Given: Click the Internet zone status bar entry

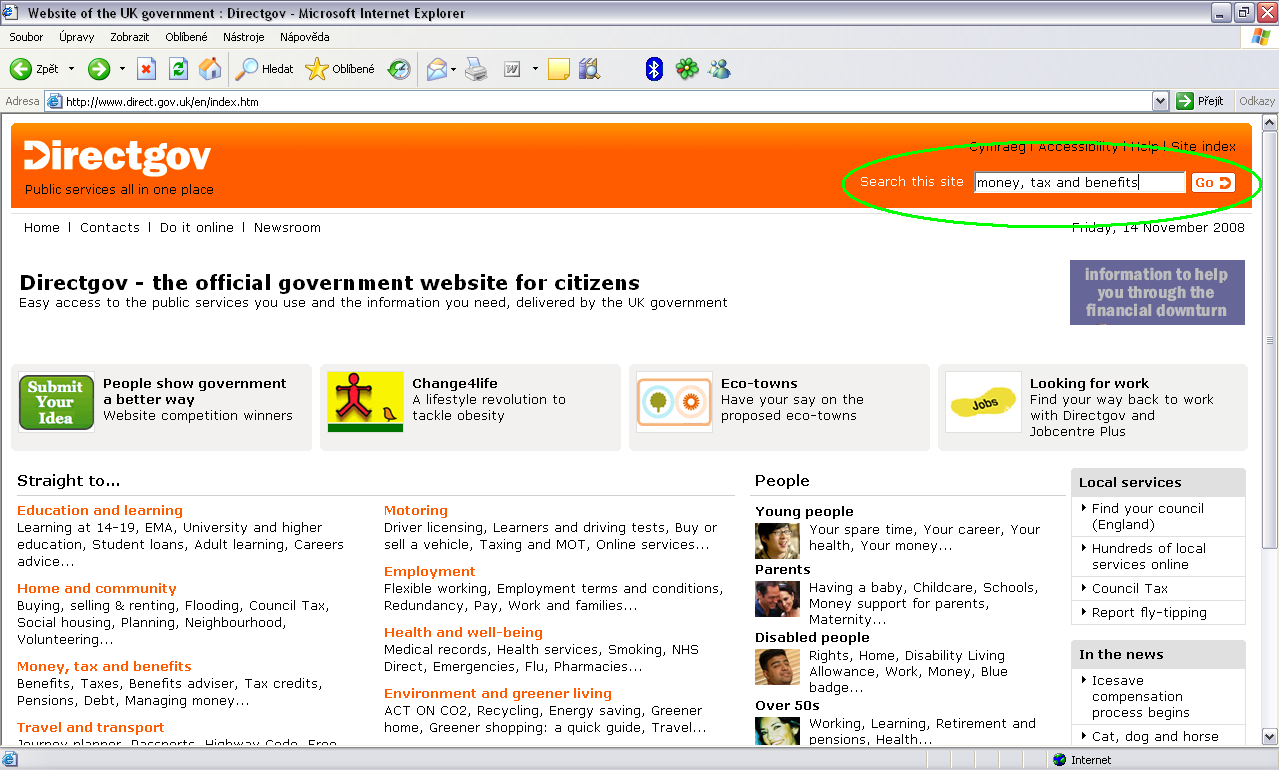Looking at the screenshot, I should [x=1082, y=761].
